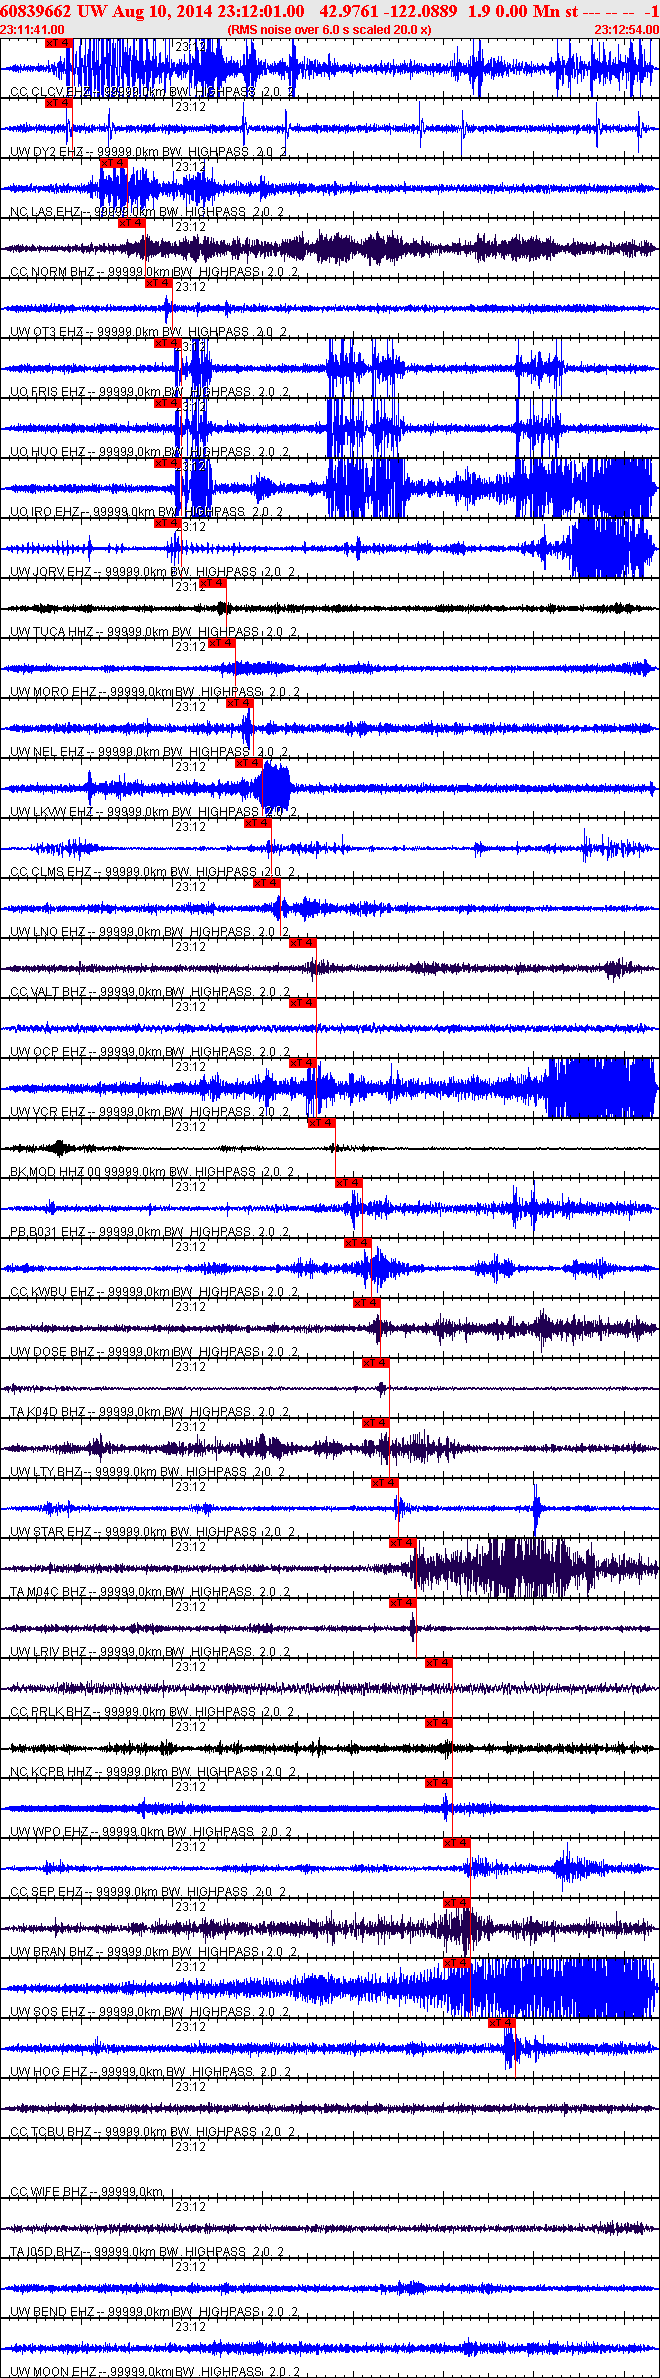Screen dimensions: 660x2378
Task: Select the pick marker on CC CLMS trace
Action: (x=257, y=823)
